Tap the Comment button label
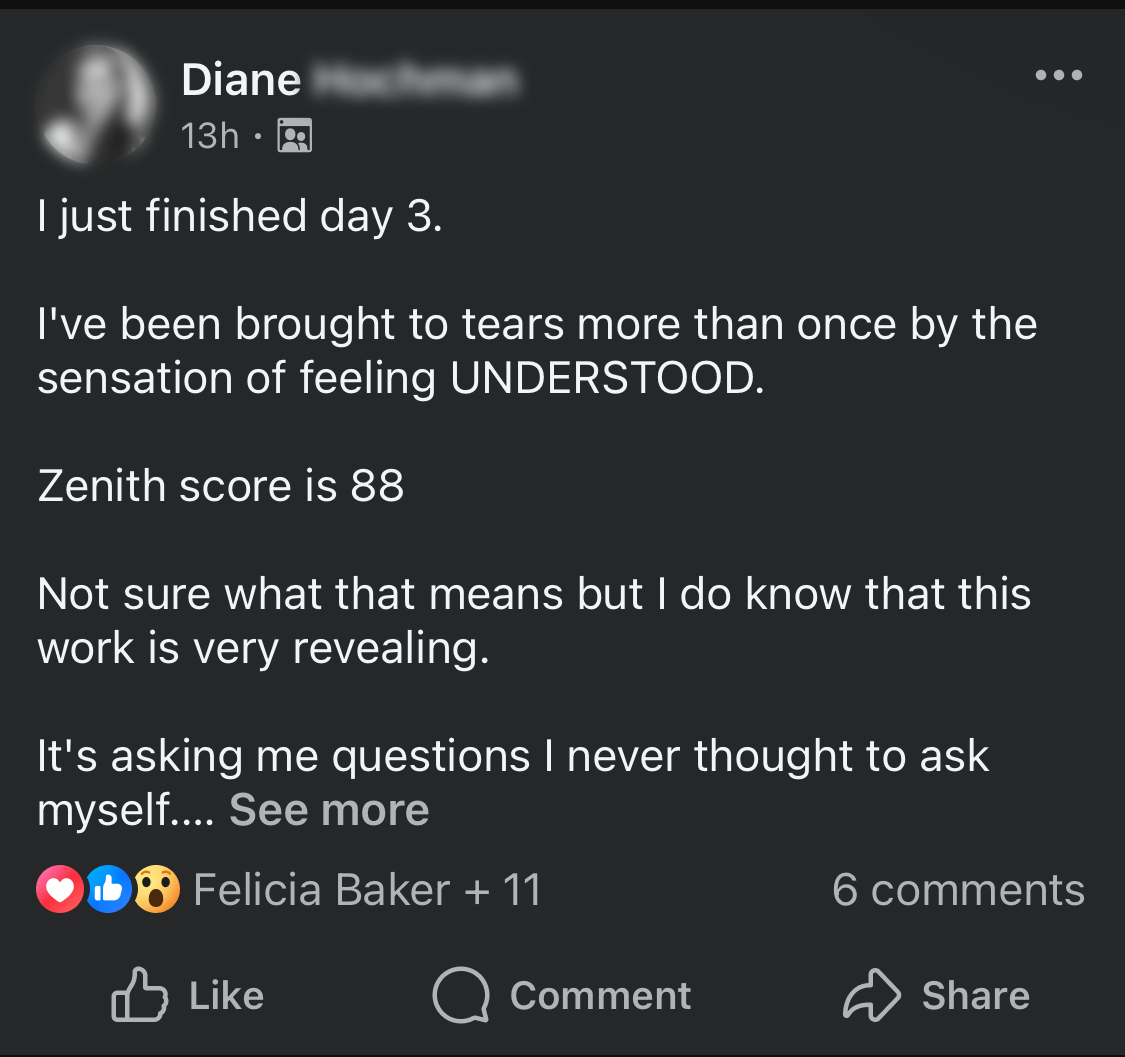1125x1057 pixels. click(600, 995)
